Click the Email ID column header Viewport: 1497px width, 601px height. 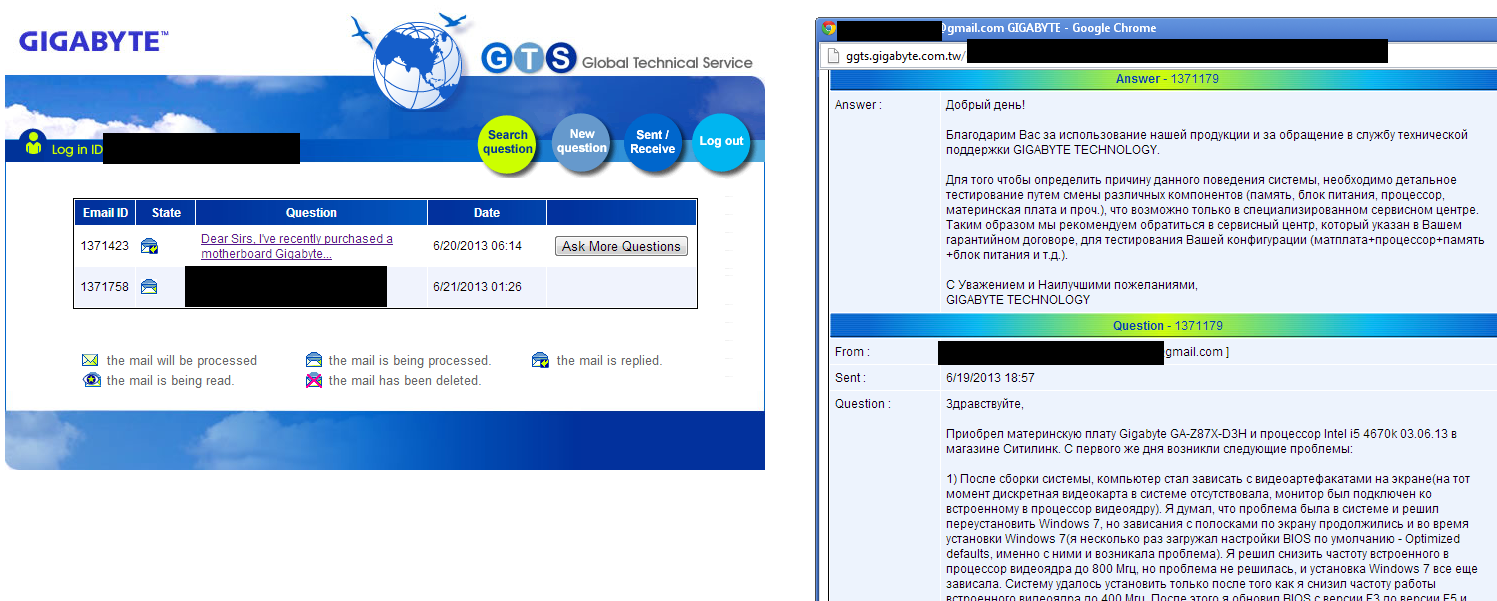click(105, 212)
